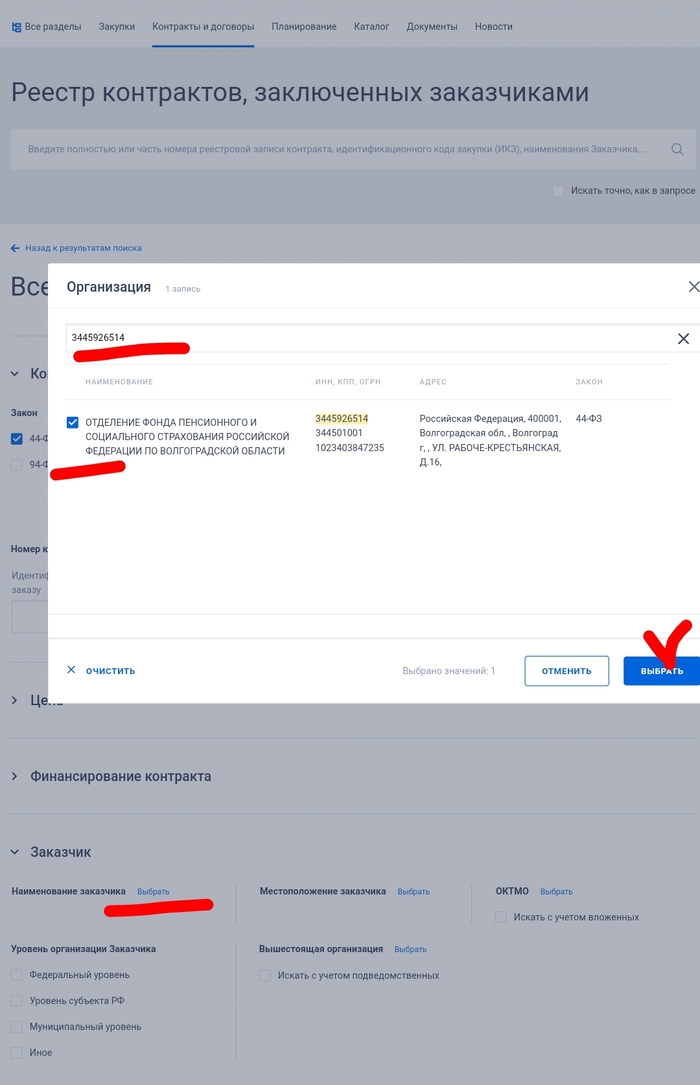Screen dimensions: 700x1085
Task: Expand the Цена section chevron
Action: (14, 701)
